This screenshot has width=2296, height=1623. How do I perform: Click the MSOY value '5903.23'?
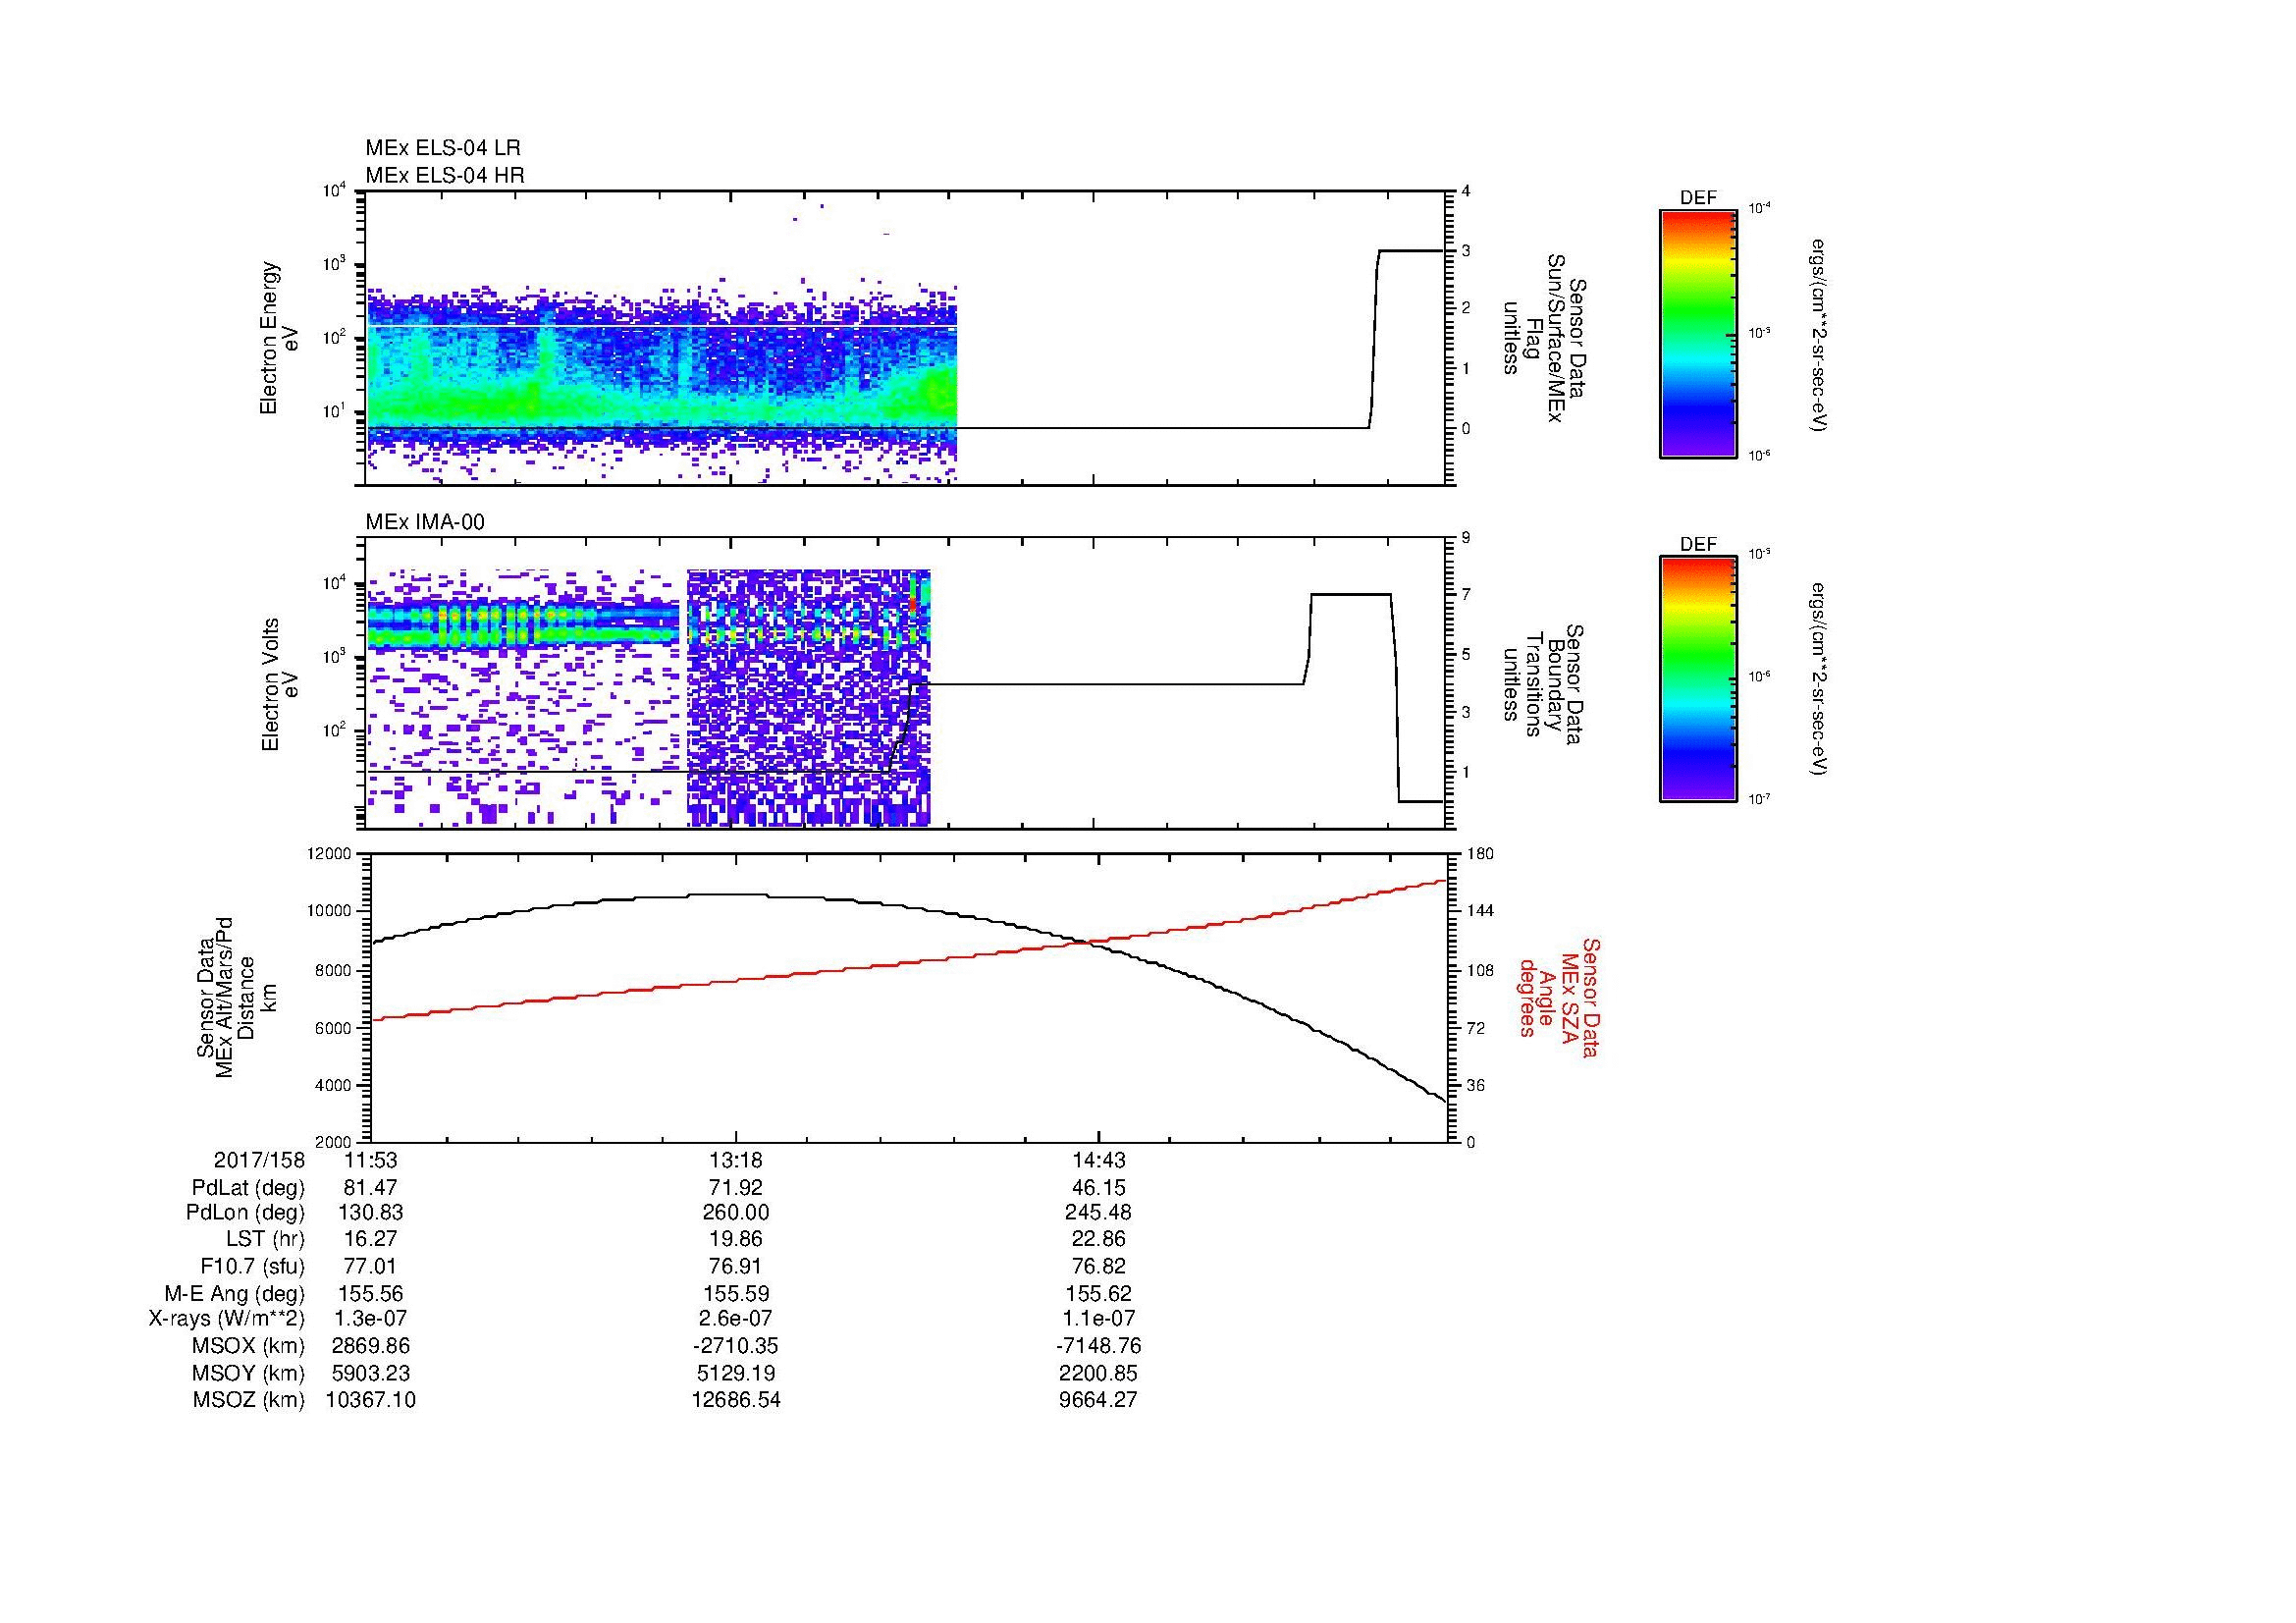[371, 1374]
